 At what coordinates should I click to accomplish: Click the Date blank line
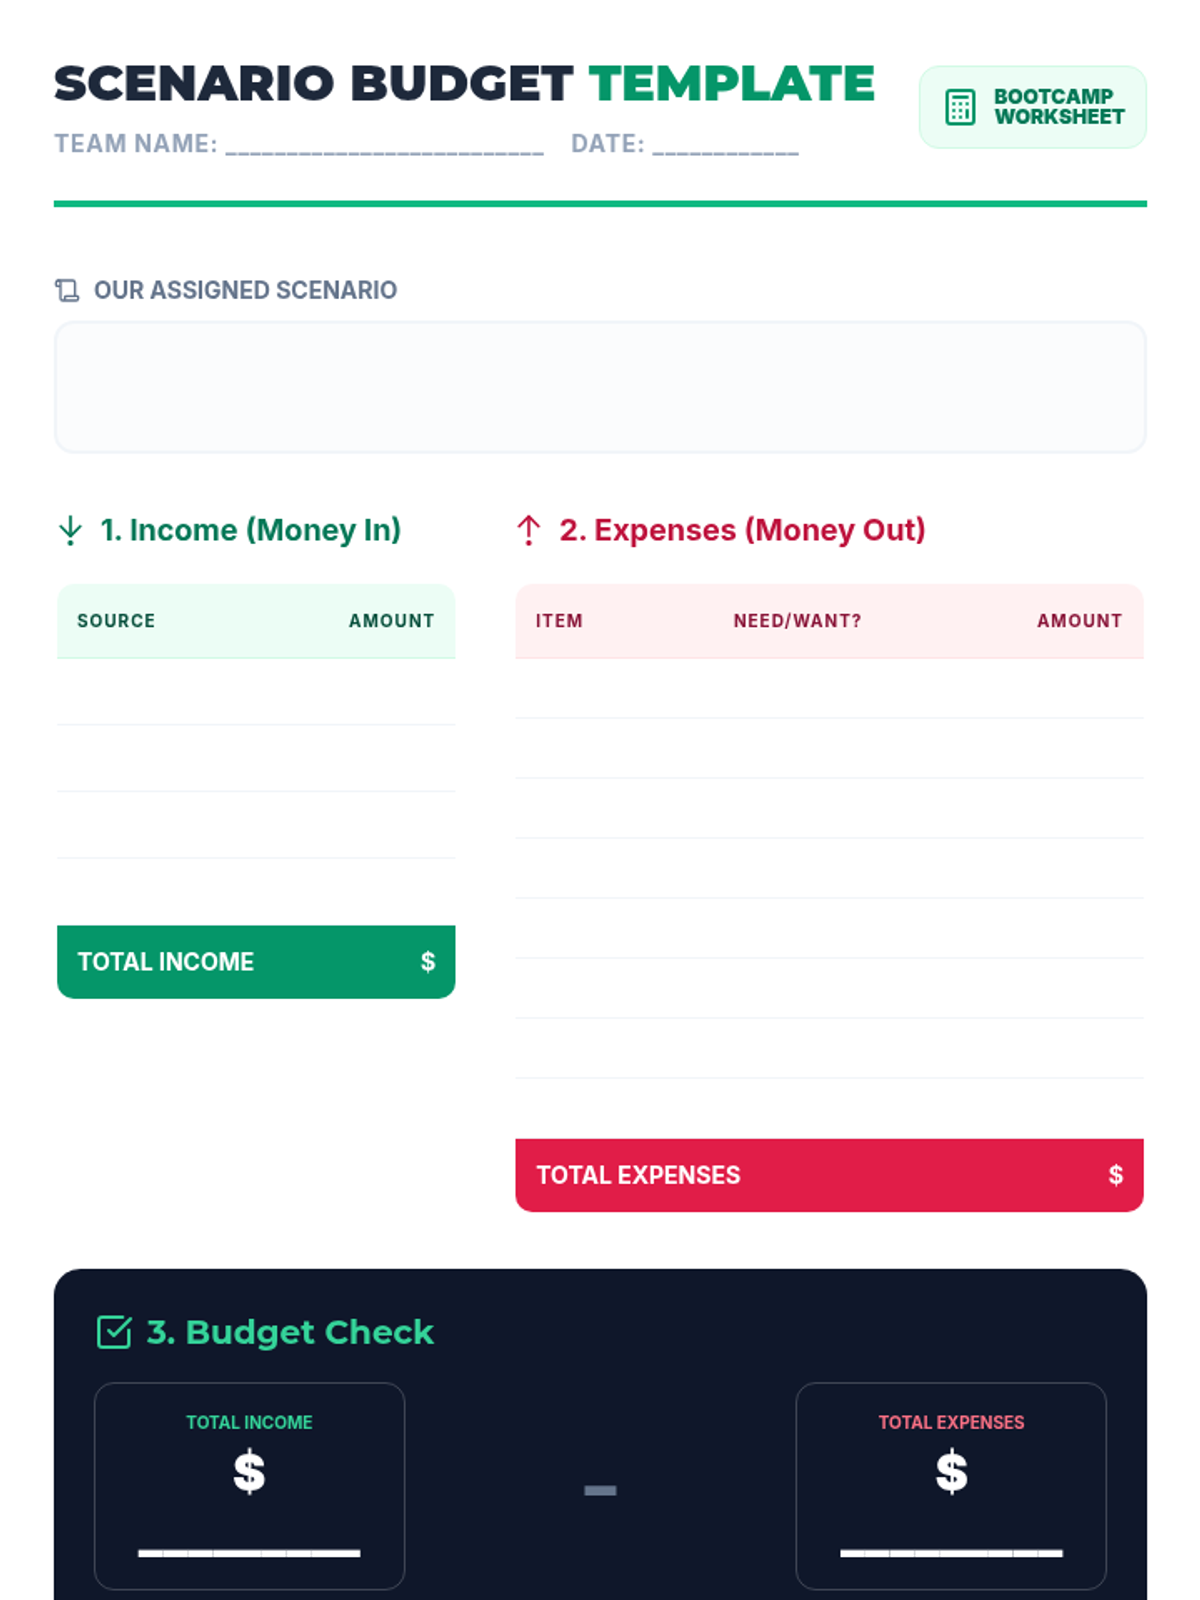click(x=725, y=146)
